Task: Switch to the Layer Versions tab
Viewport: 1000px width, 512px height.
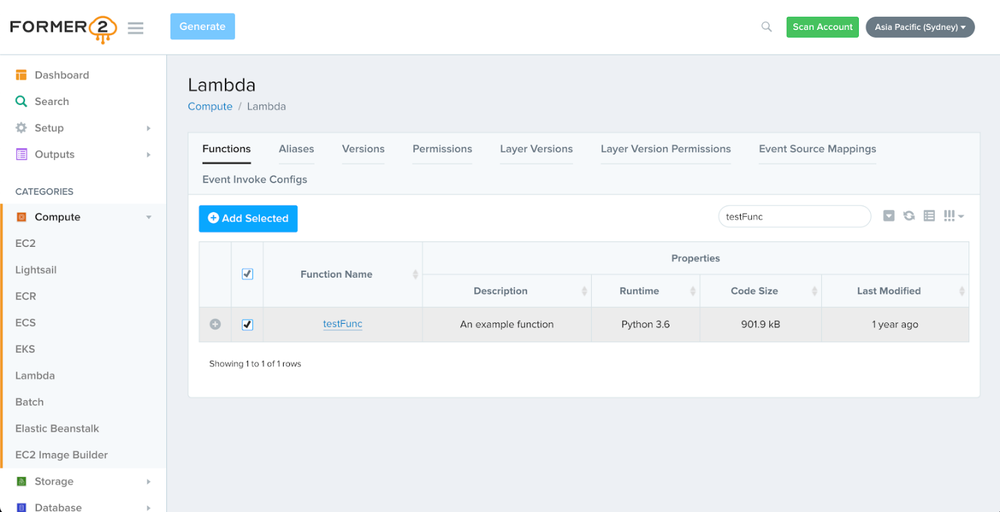Action: 536,149
